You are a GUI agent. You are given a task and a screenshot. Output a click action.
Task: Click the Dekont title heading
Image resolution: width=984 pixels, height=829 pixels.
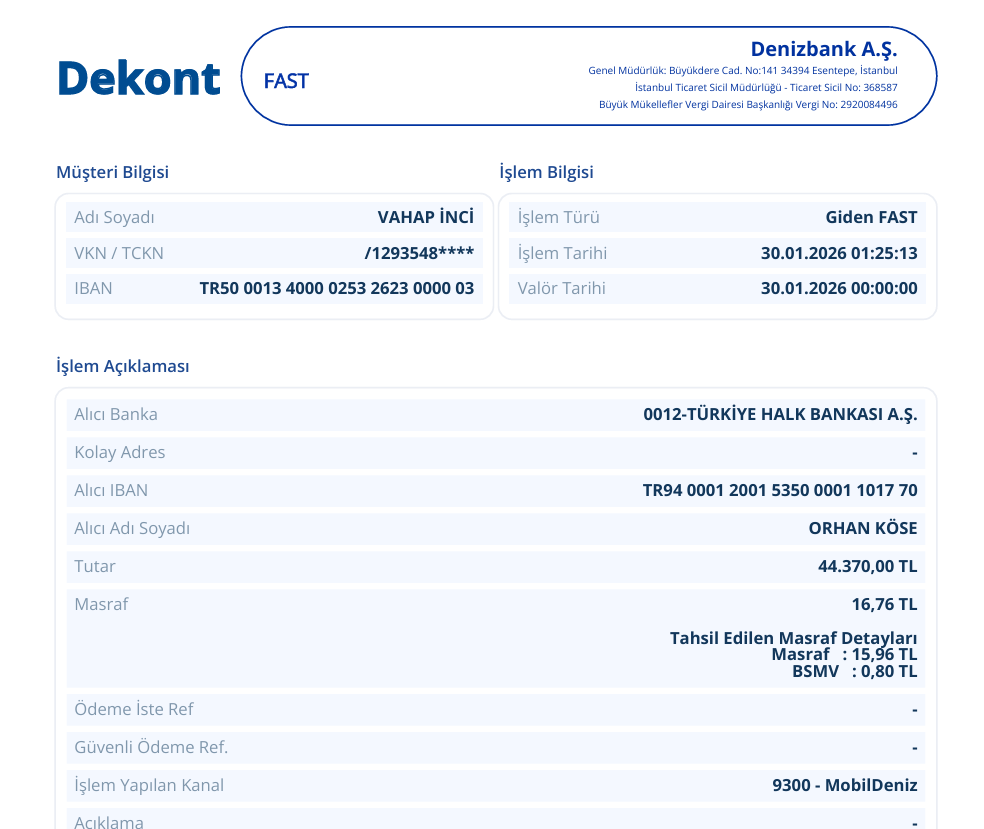point(139,78)
